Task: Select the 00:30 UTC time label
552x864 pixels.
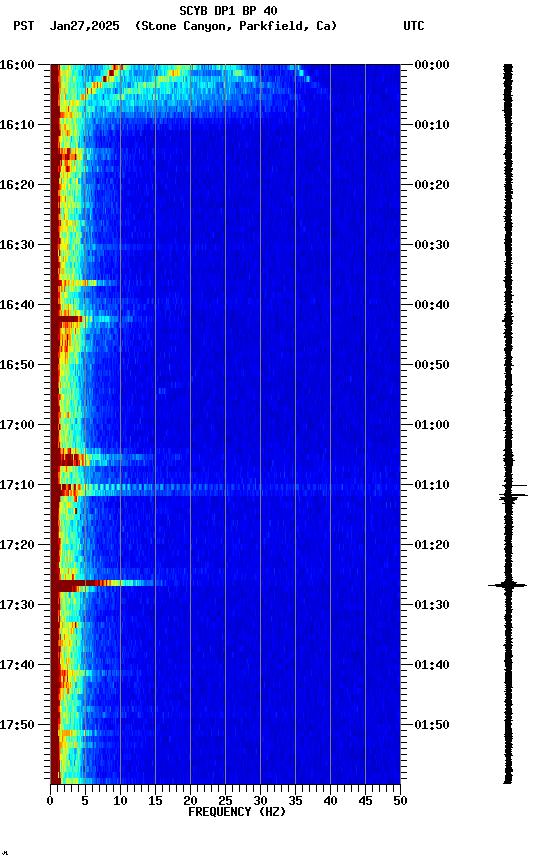Action: pos(432,245)
